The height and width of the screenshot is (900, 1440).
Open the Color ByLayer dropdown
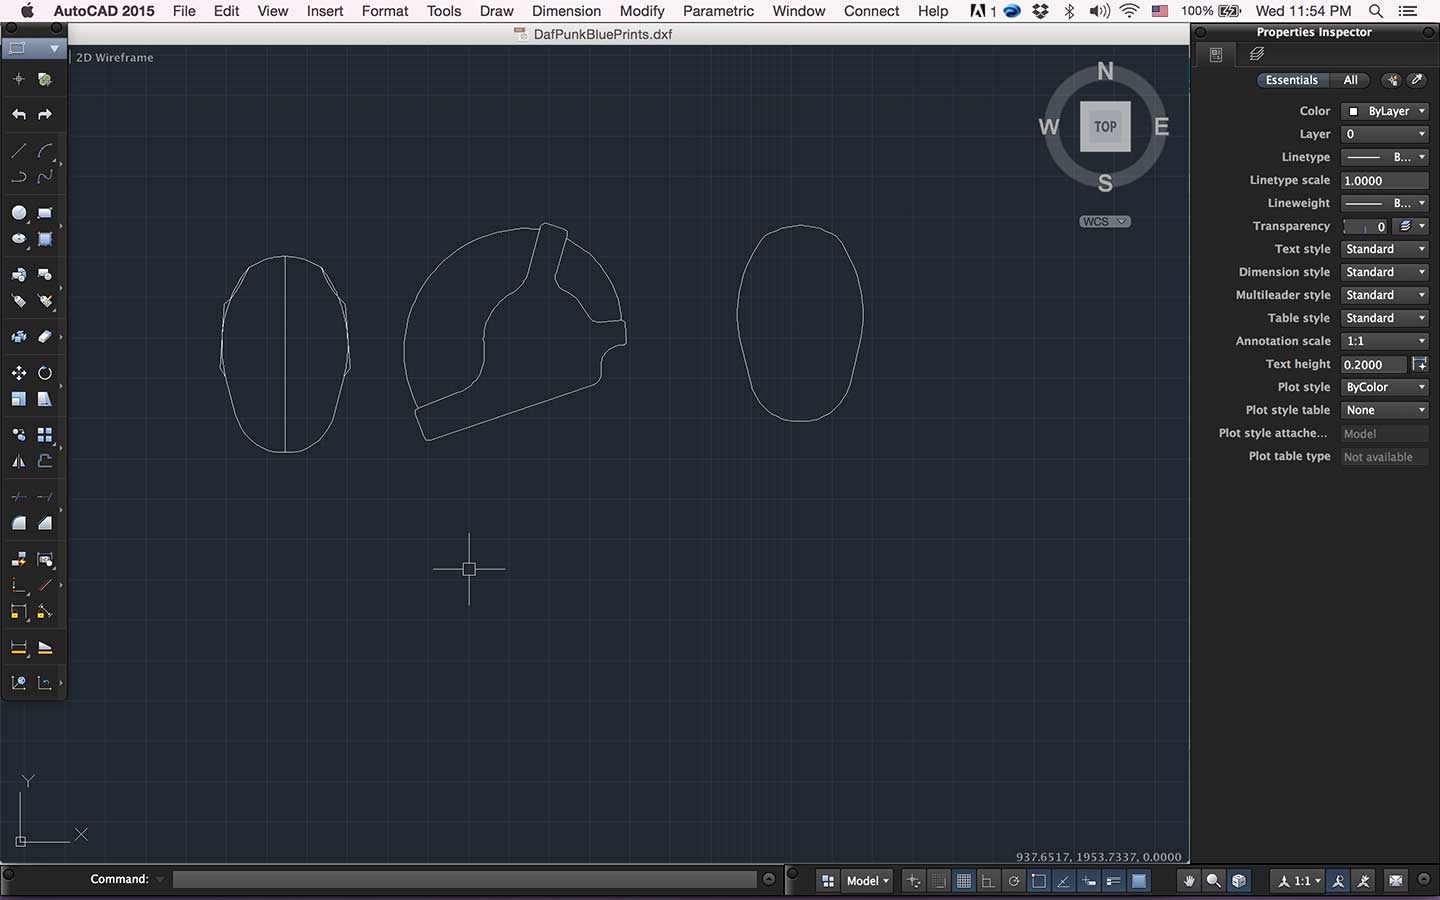click(x=1385, y=111)
